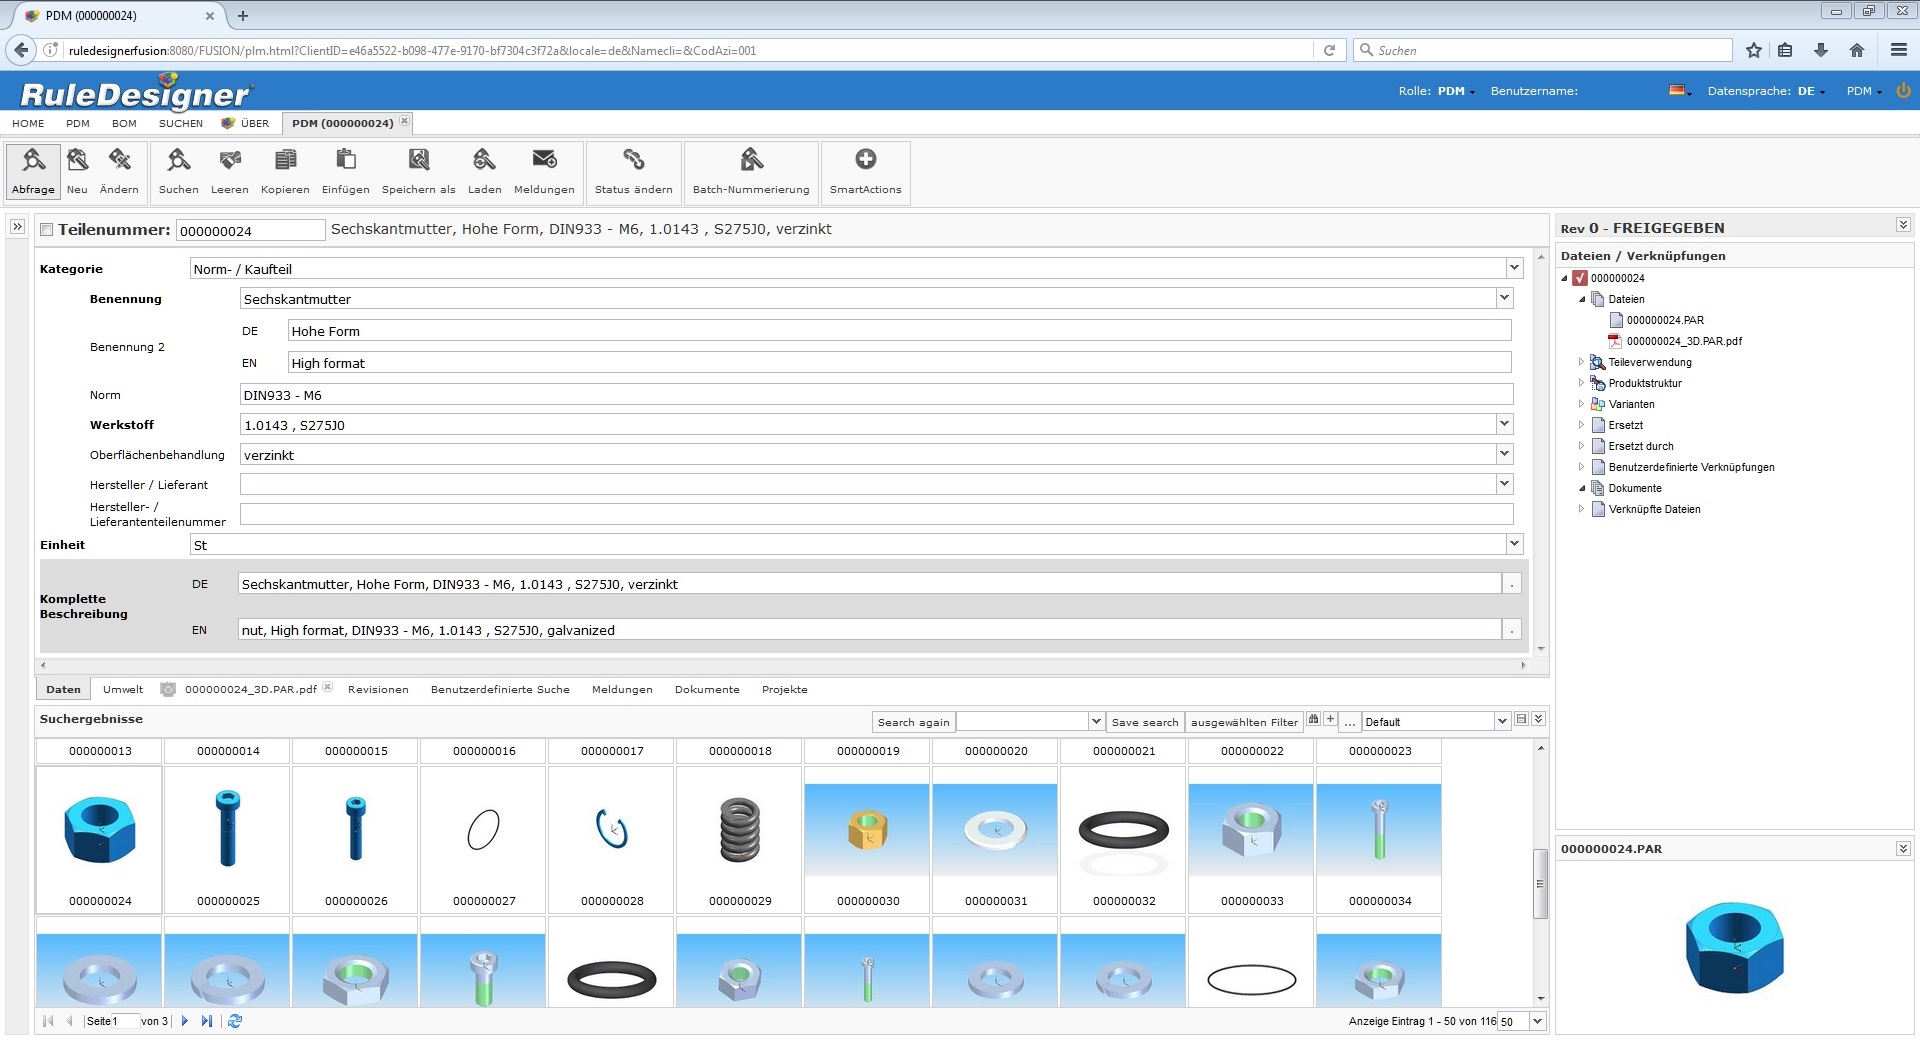This screenshot has width=1920, height=1040.
Task: Click the Kopieren toolbar icon
Action: (285, 160)
